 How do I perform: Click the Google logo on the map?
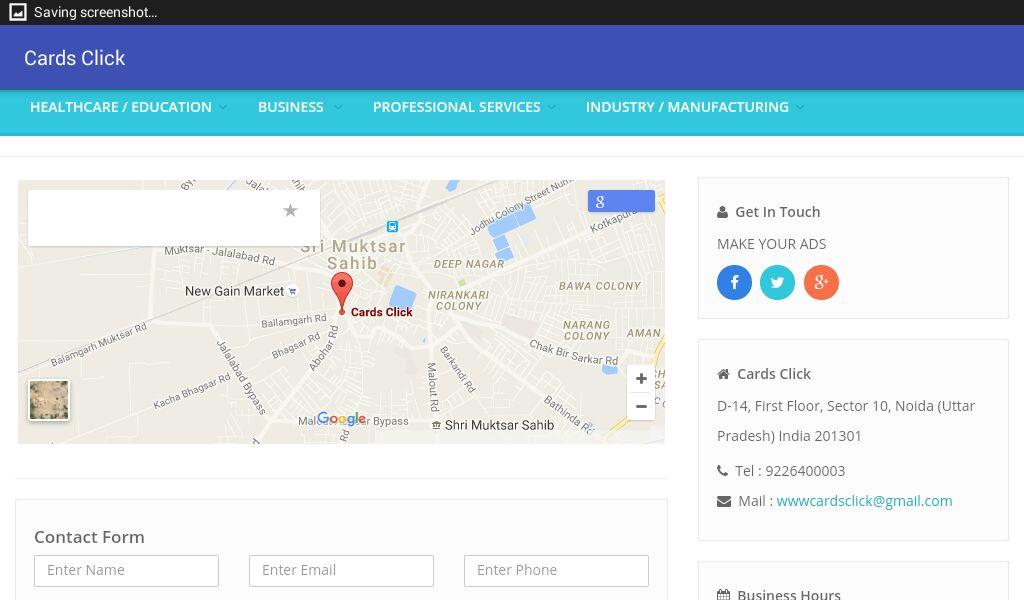coord(341,418)
